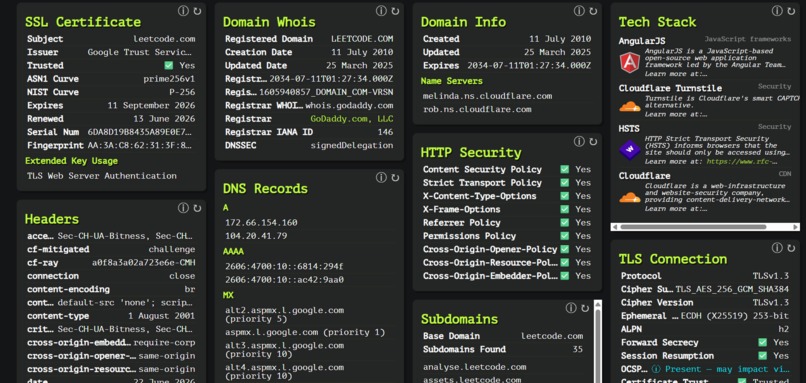The image size is (806, 383).
Task: Click whois.godaddy.com registrar WHOIS value
Action: (x=349, y=105)
